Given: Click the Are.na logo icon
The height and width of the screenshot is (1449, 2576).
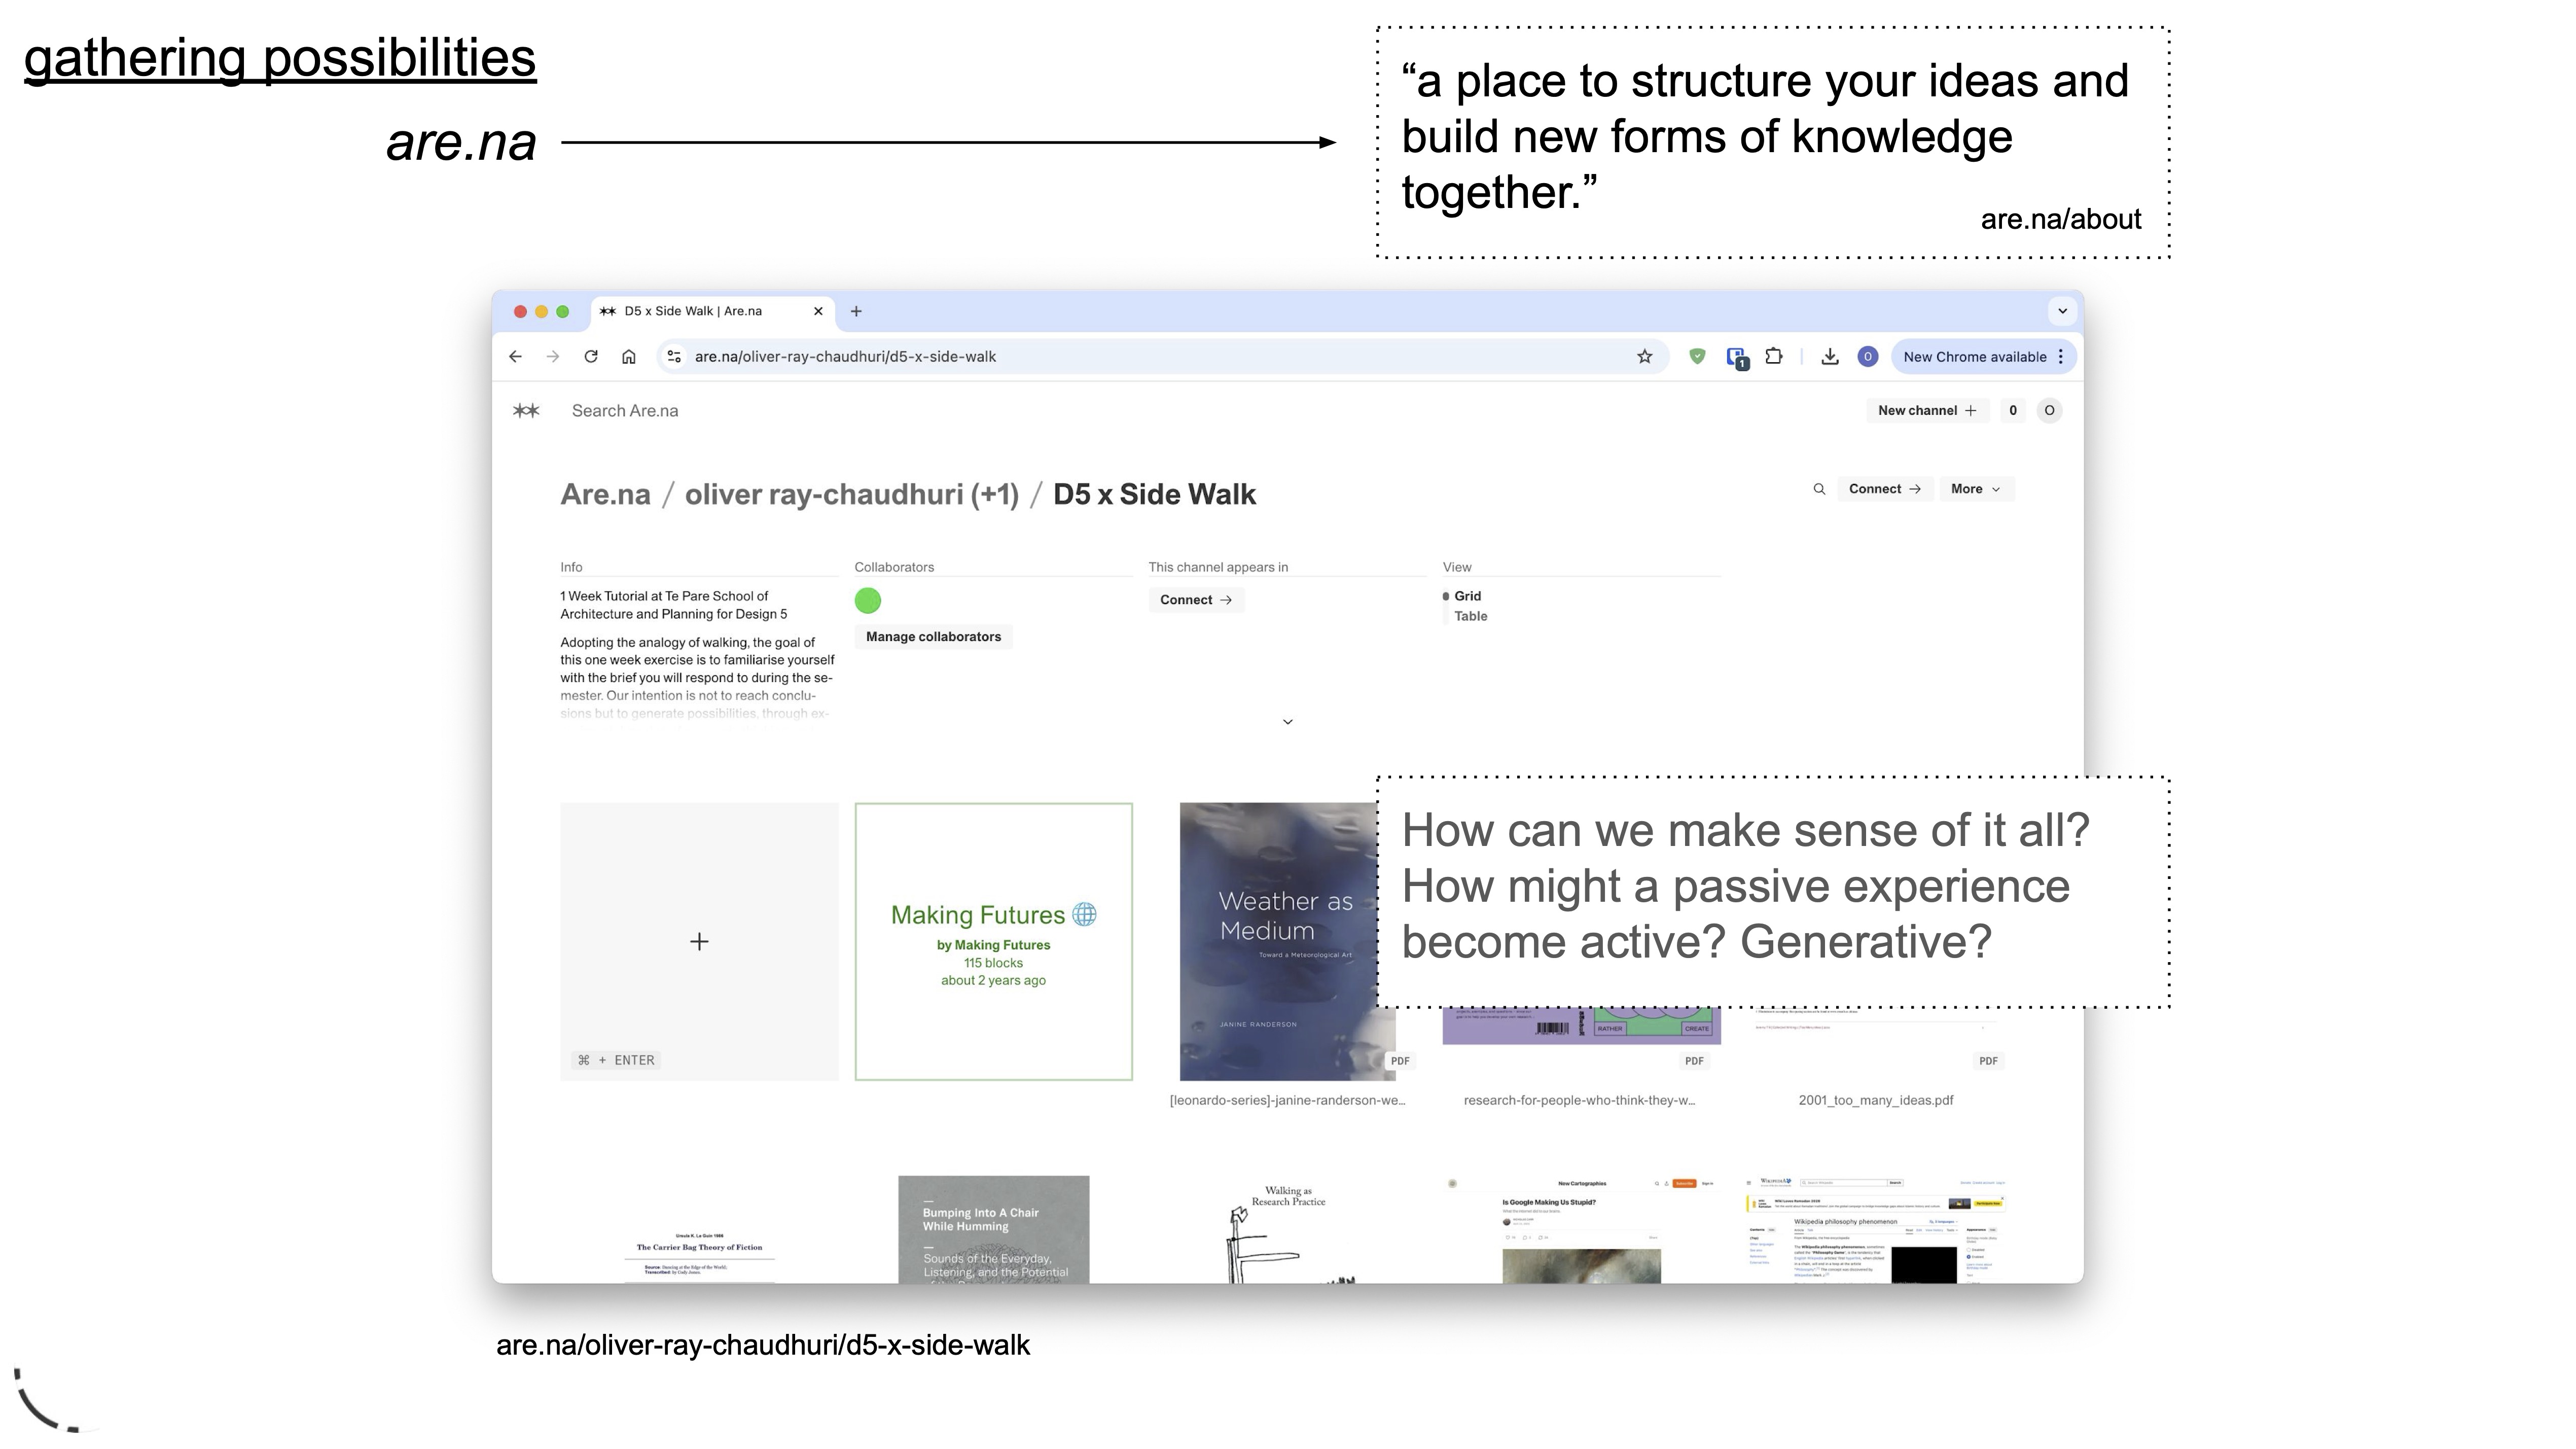Looking at the screenshot, I should (x=526, y=411).
